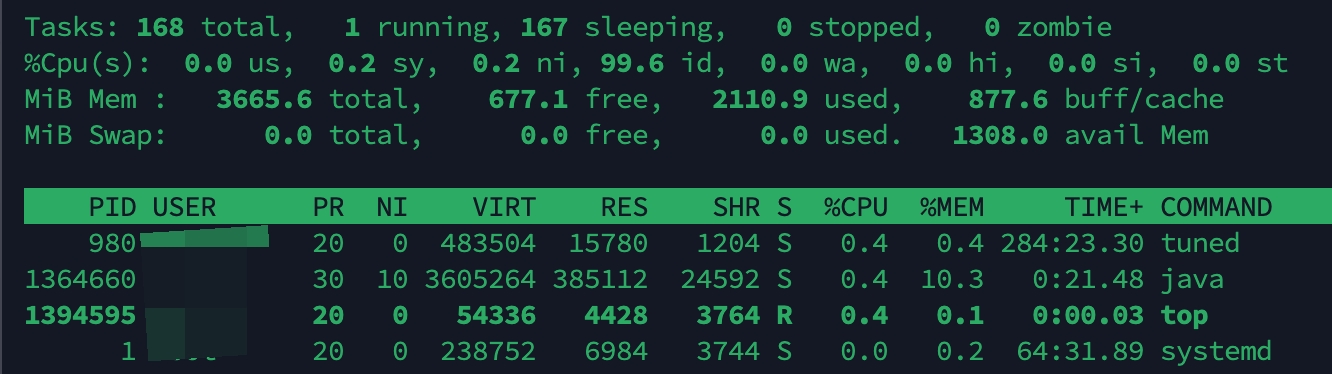Click the 54336 VIRT value

[x=496, y=316]
